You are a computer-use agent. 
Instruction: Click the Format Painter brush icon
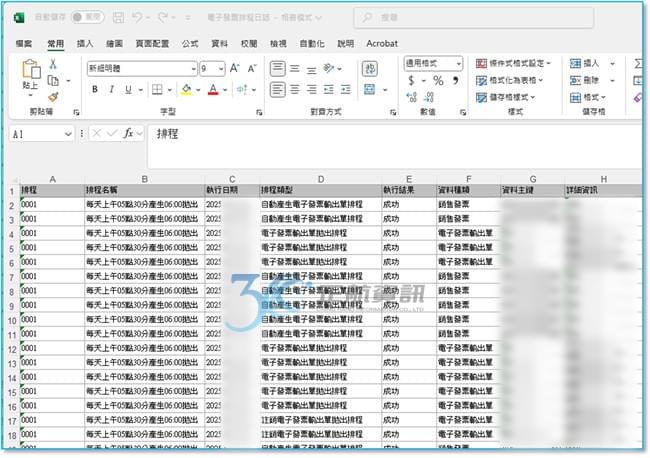pos(53,97)
